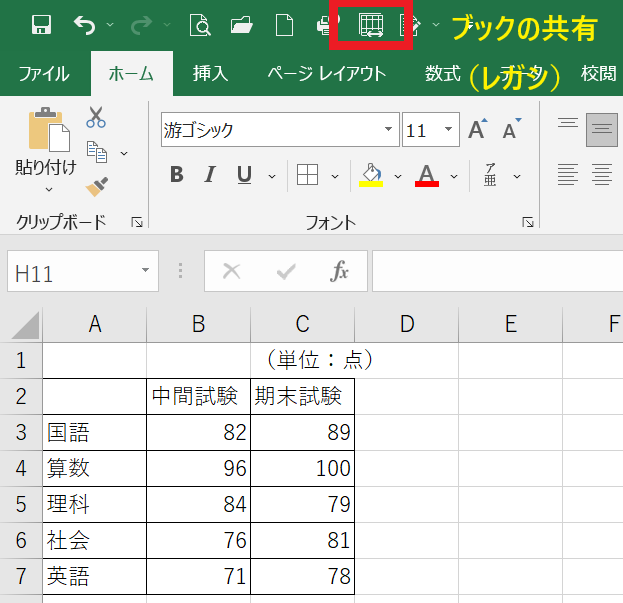Select the Format Painter brush icon
623x603 pixels.
tap(97, 187)
